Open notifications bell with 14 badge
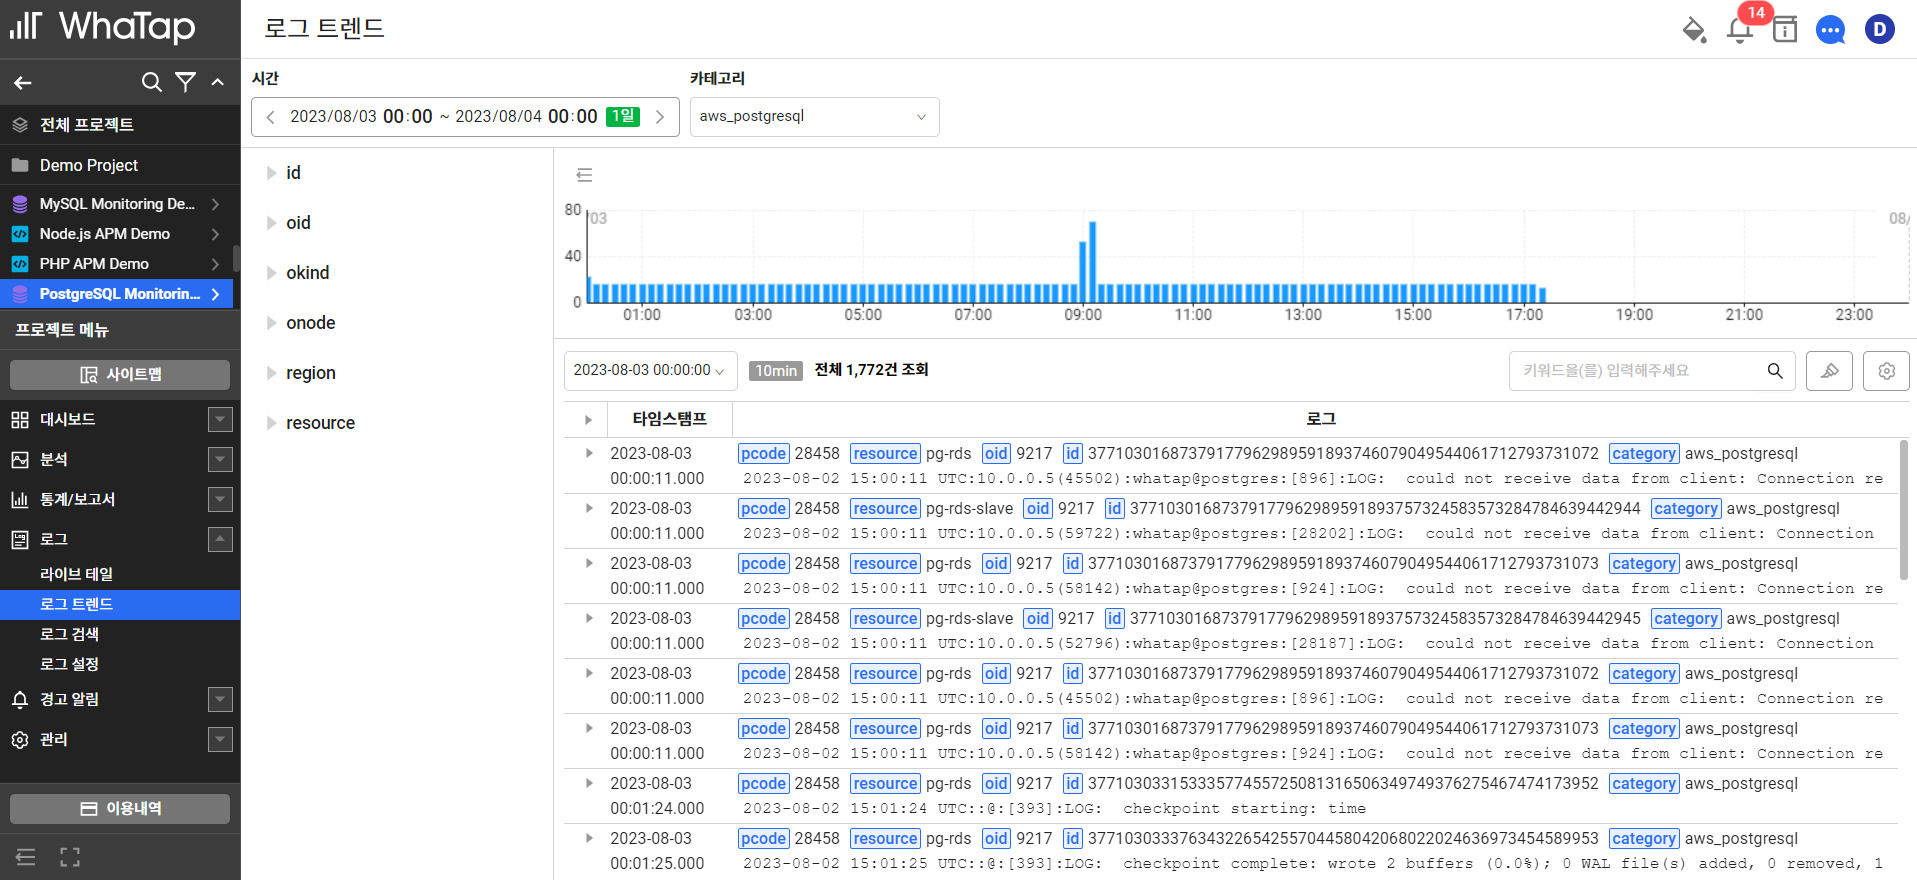This screenshot has width=1917, height=880. point(1740,30)
